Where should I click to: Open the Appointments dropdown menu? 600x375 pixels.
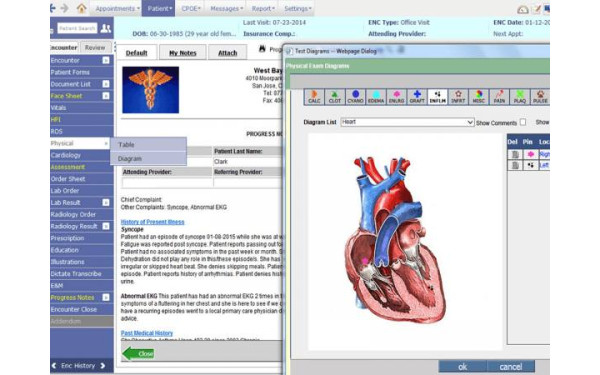pos(117,8)
